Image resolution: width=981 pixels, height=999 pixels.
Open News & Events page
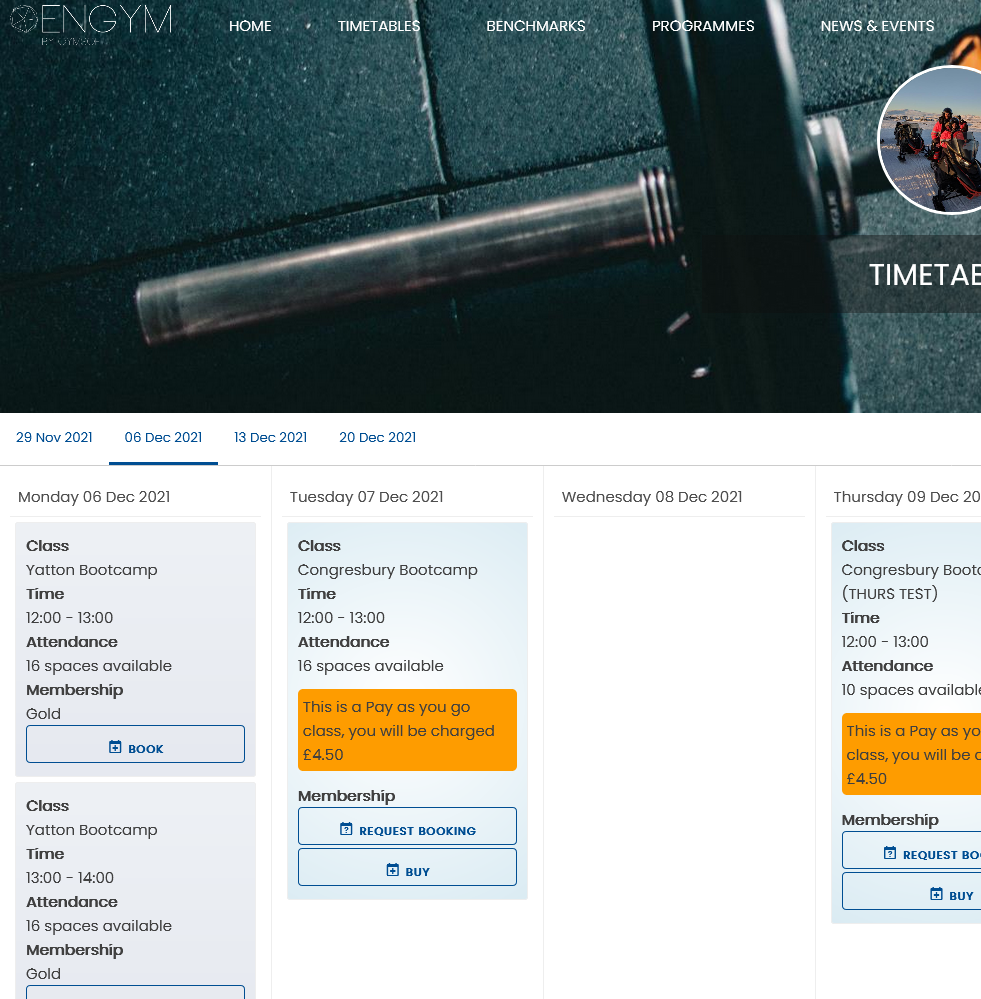[877, 26]
